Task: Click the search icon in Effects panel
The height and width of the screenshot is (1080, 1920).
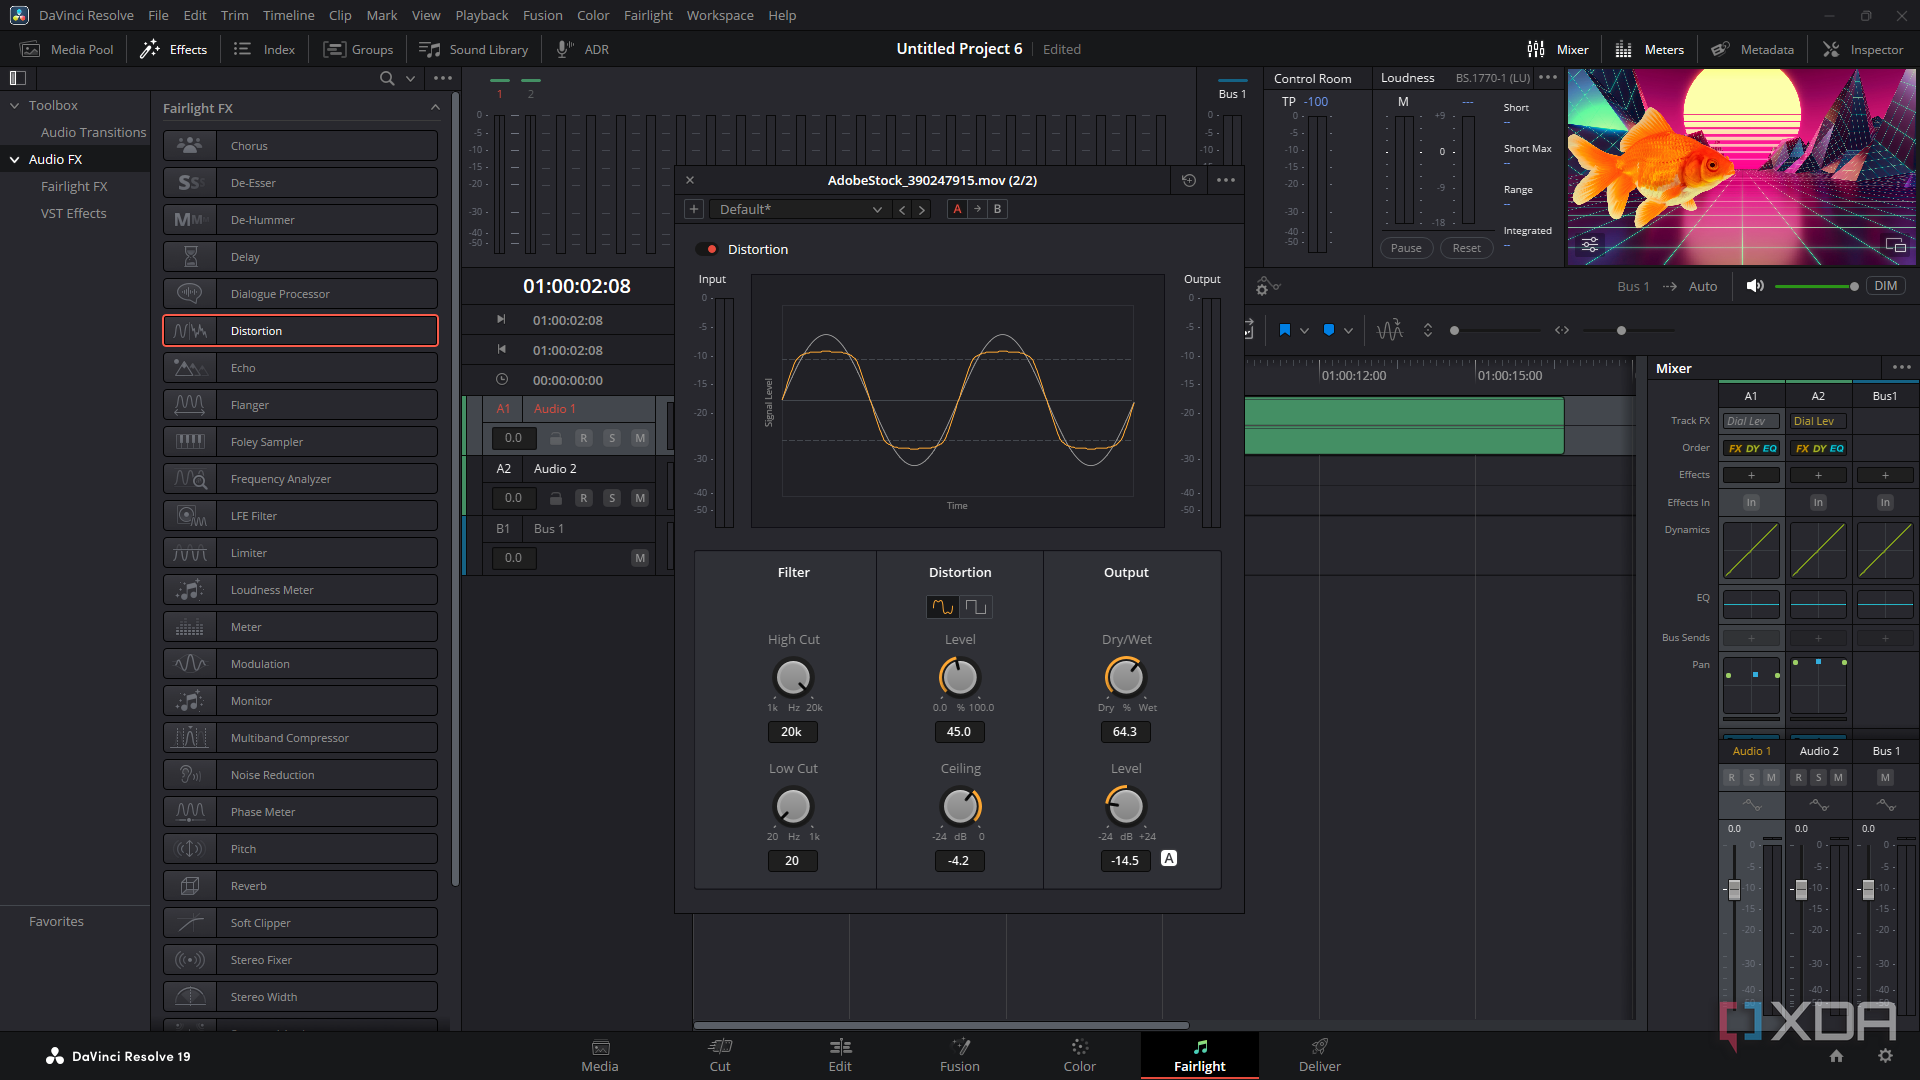Action: click(387, 78)
